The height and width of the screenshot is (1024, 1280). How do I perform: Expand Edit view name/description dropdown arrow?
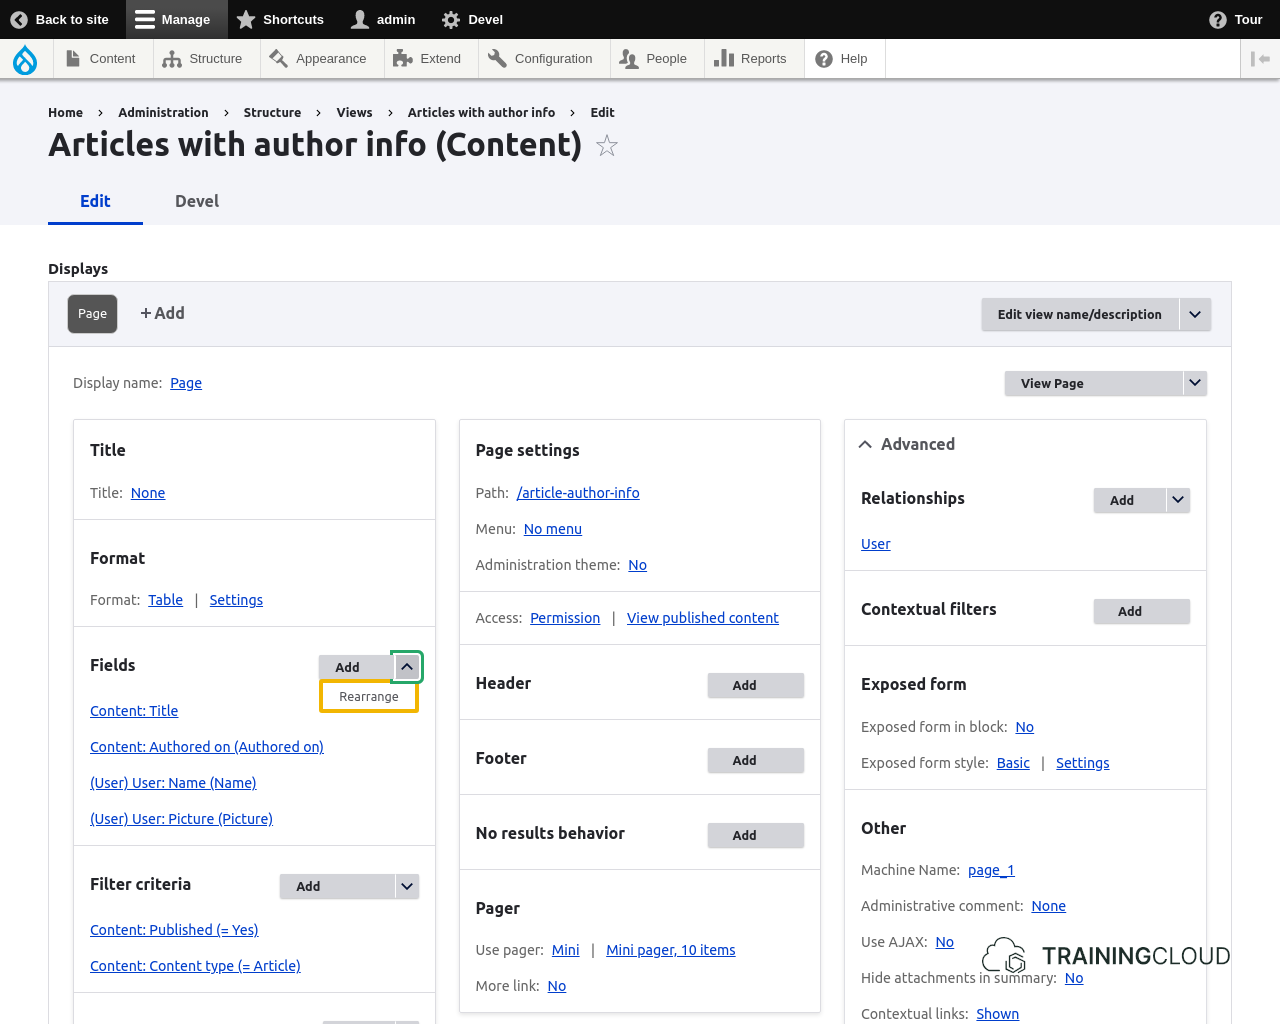point(1195,314)
